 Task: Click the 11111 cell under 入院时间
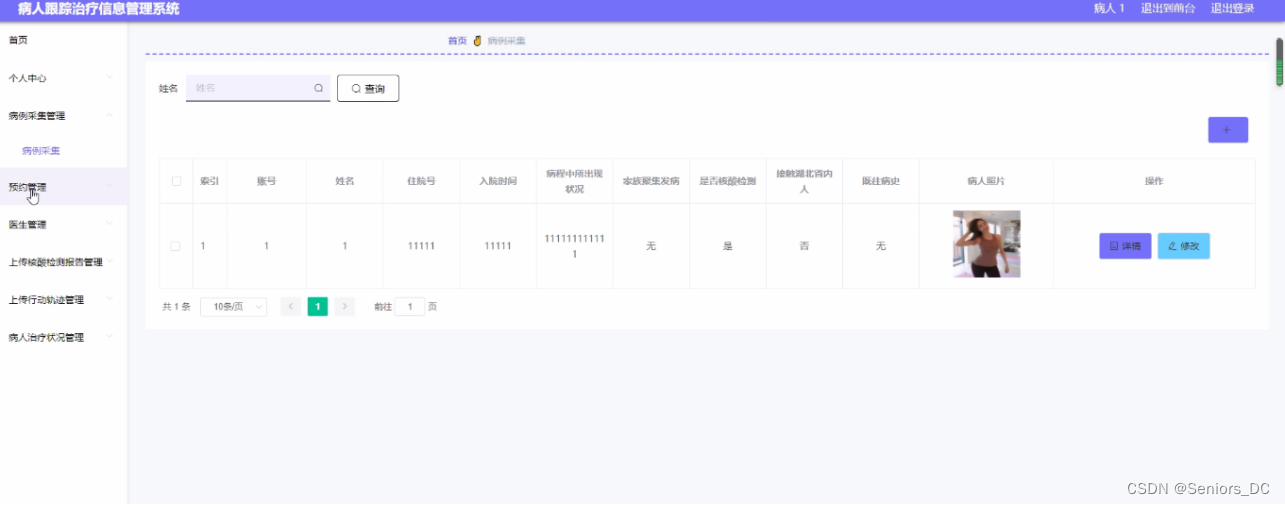coord(498,246)
